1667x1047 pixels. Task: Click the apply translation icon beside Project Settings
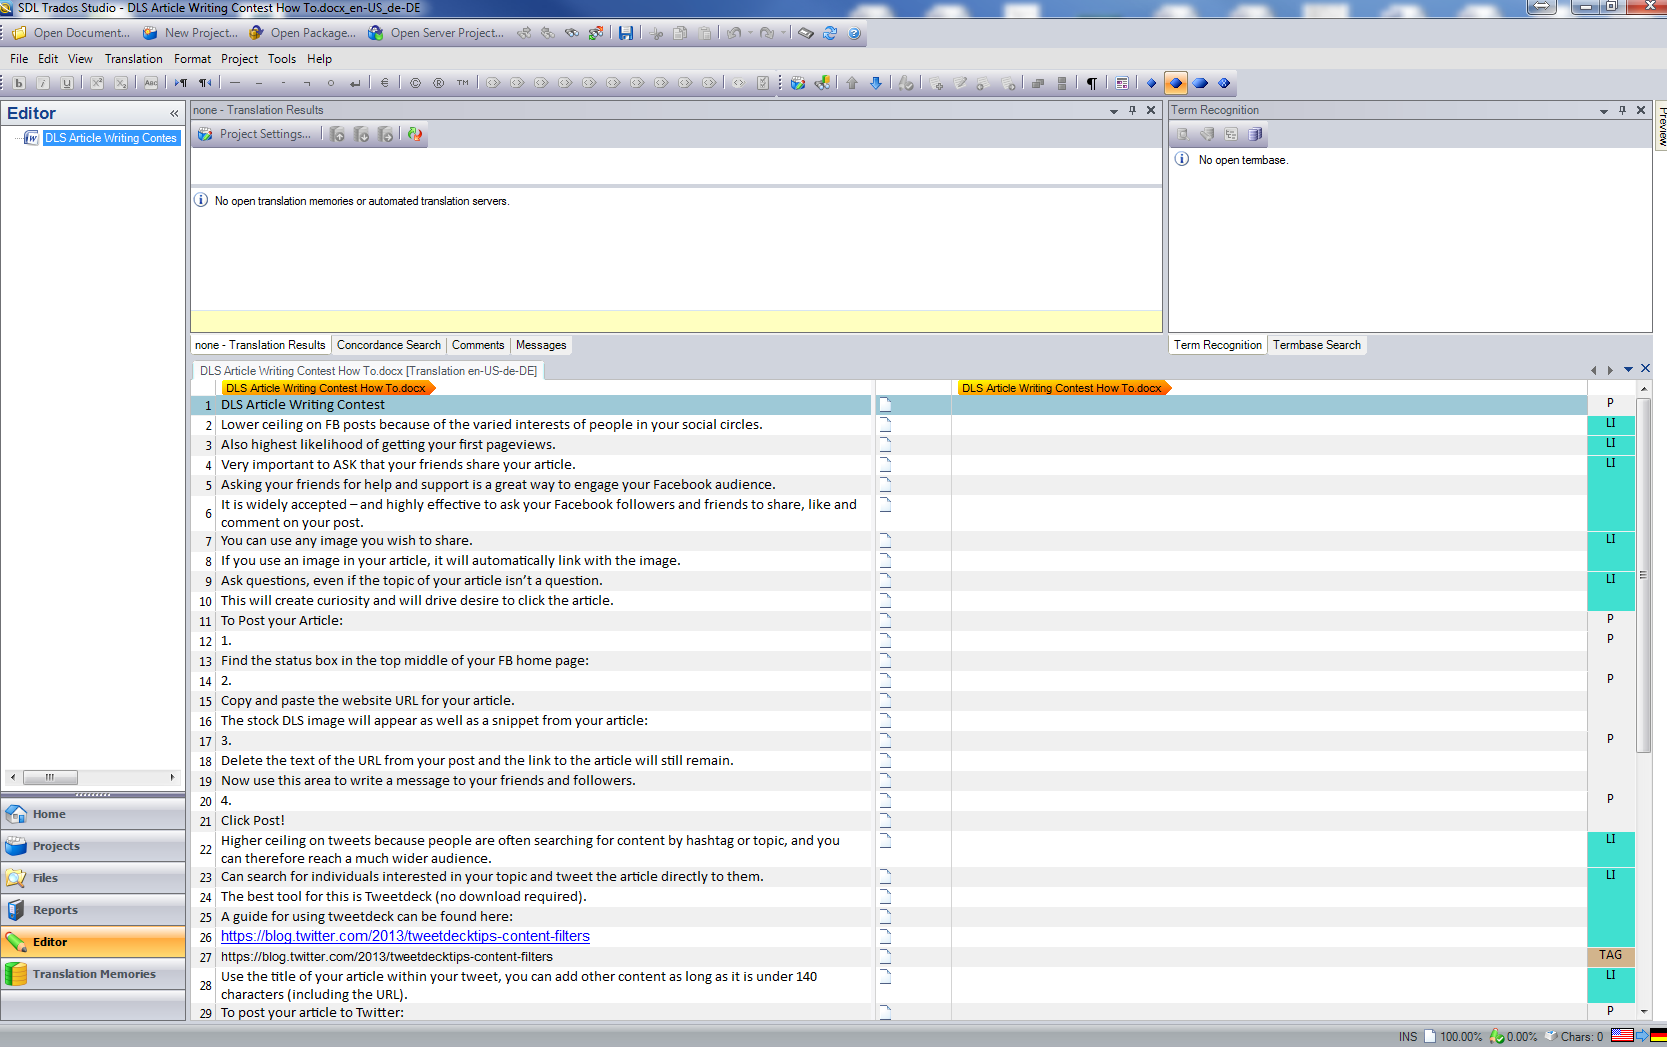pyautogui.click(x=338, y=134)
